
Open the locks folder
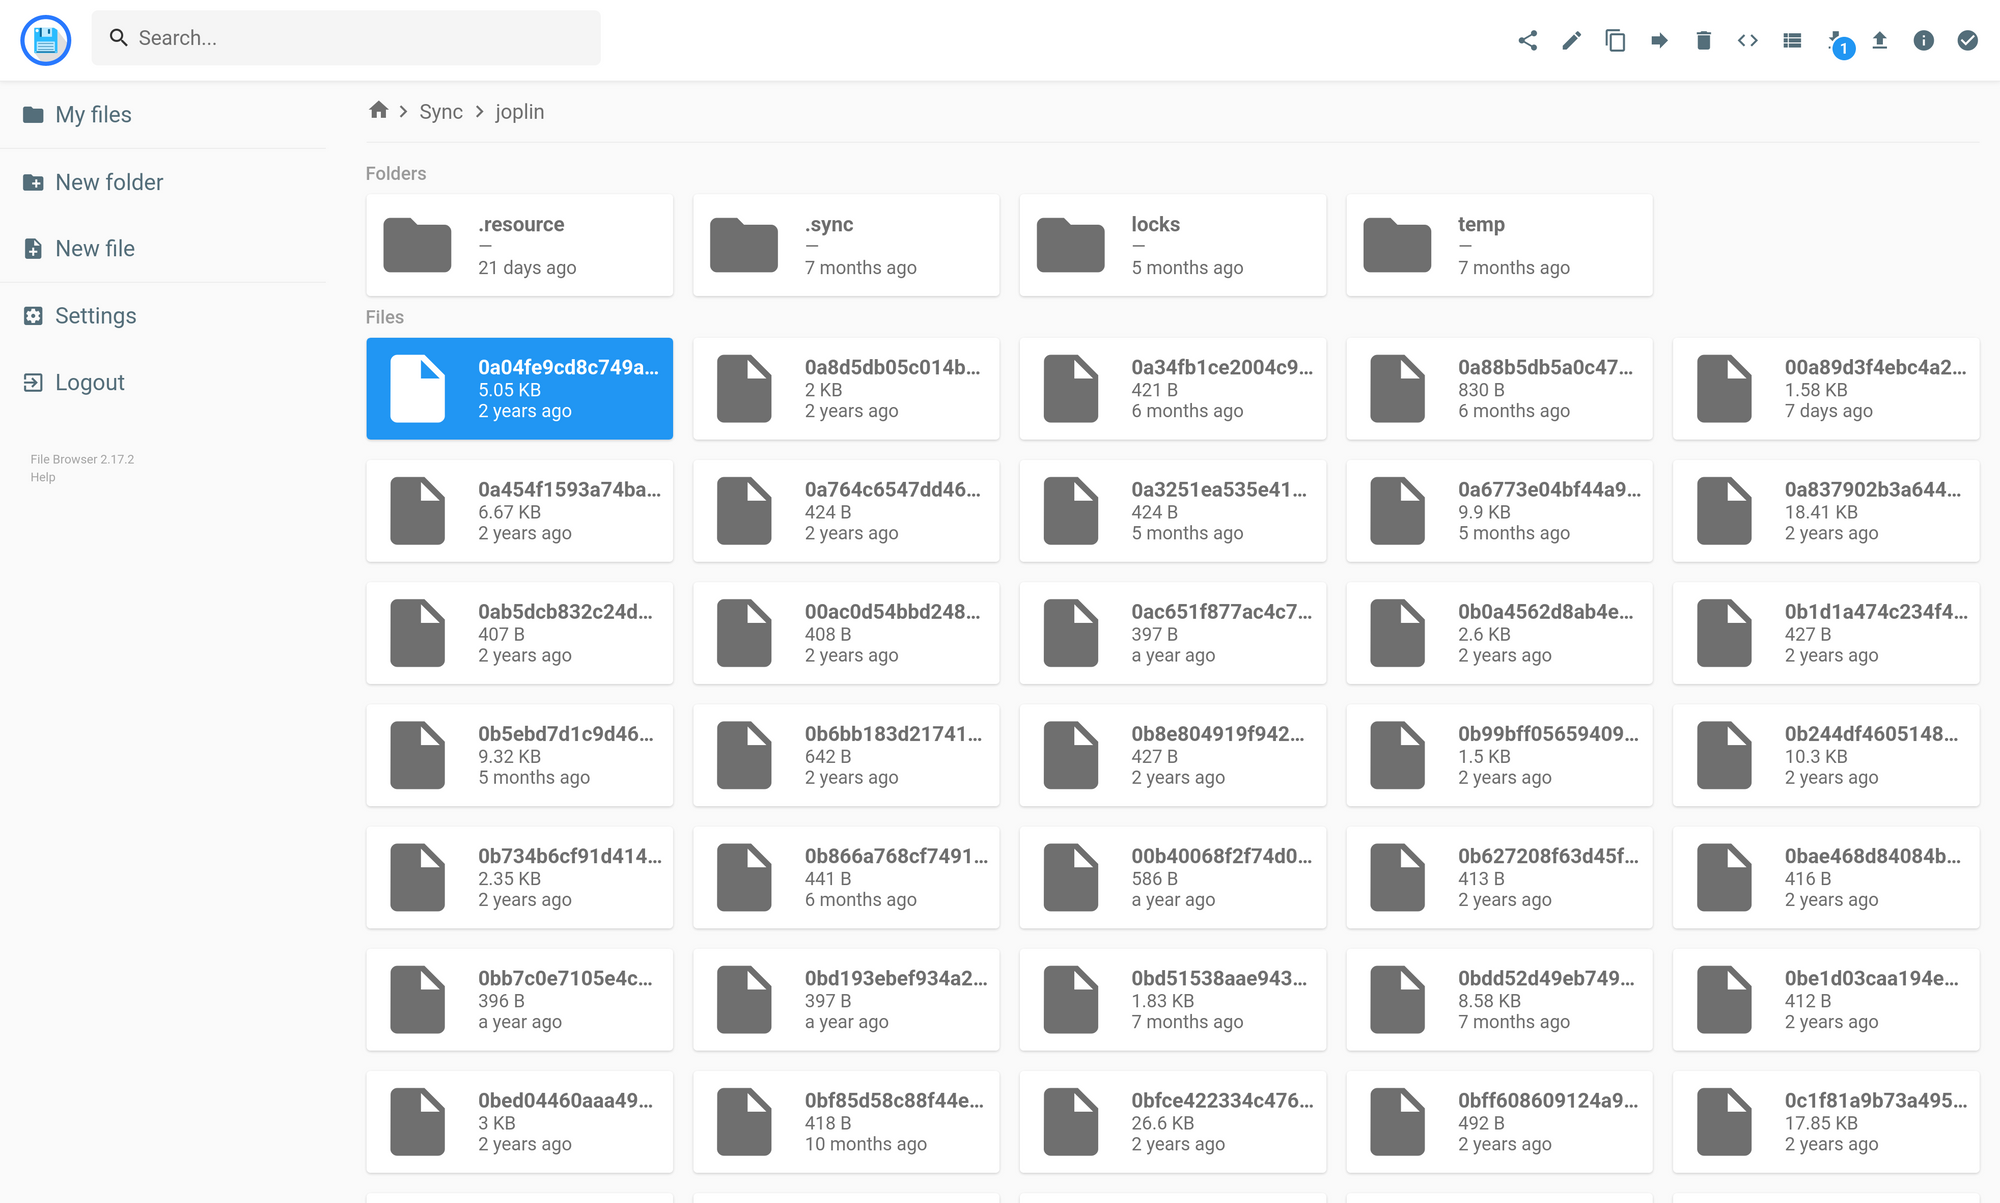(1171, 245)
